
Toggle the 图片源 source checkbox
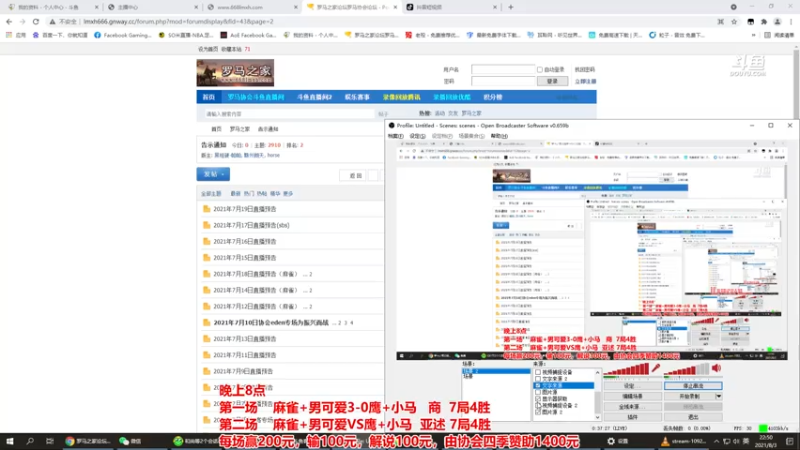pos(538,392)
